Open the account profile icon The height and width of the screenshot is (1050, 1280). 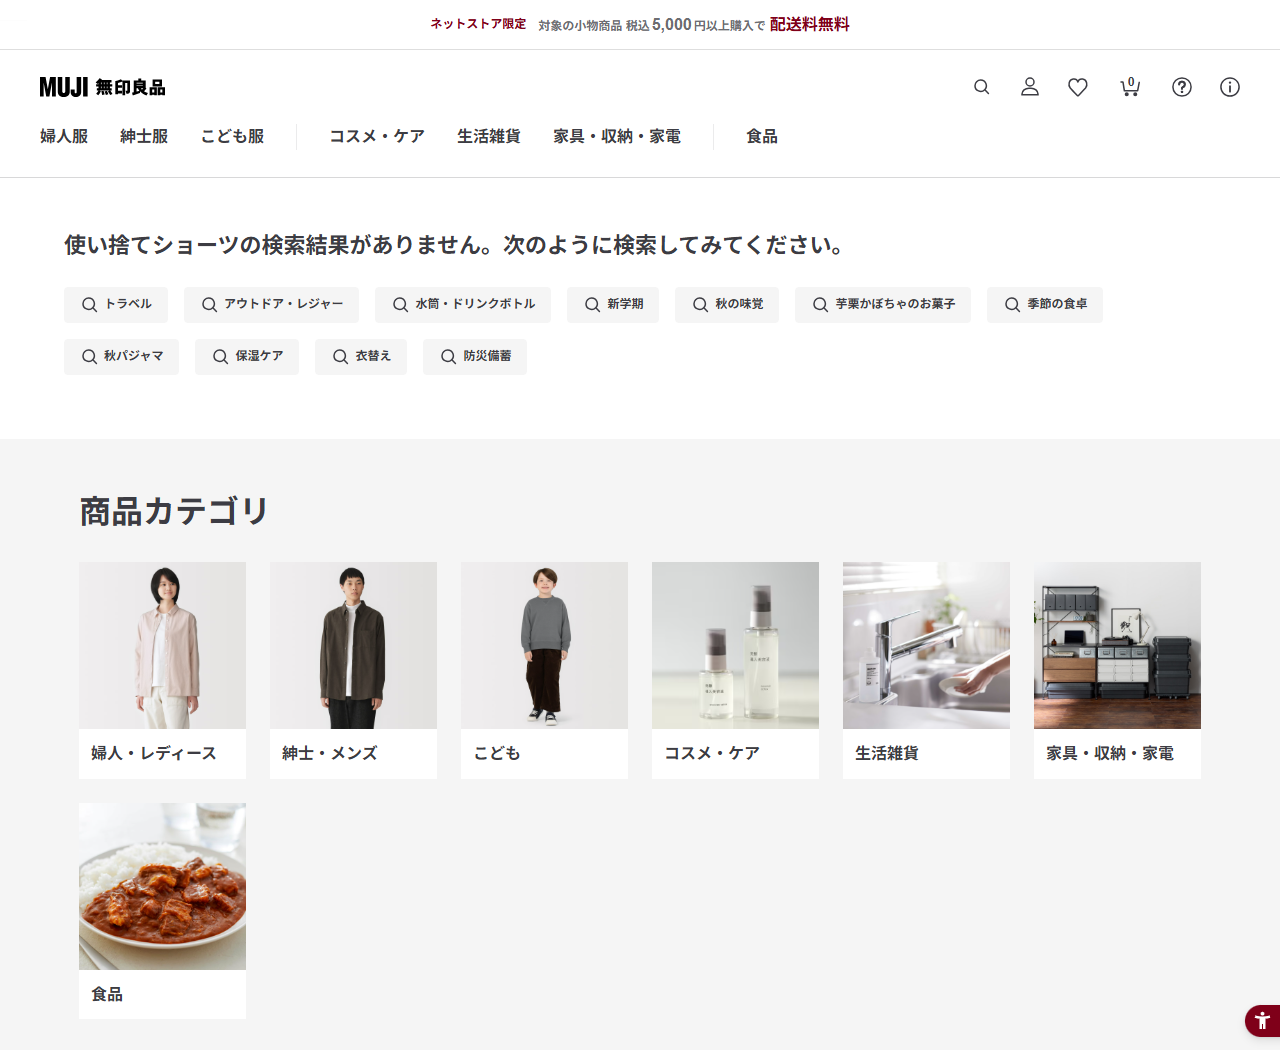(1030, 87)
